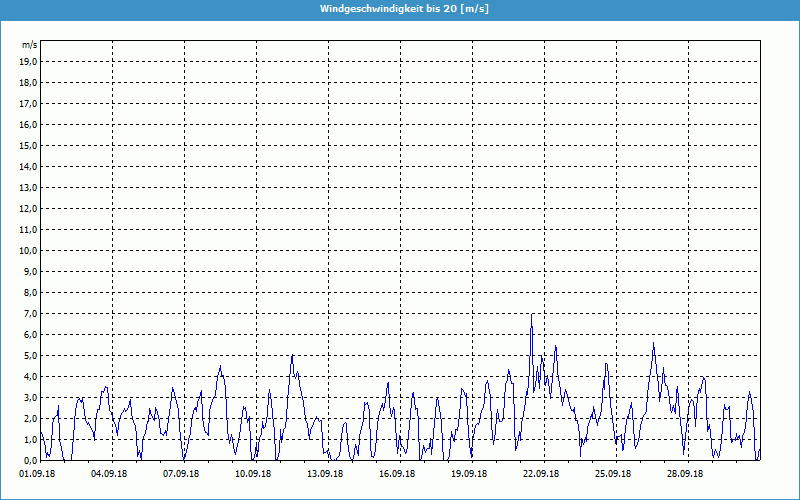Click the 7,0 y-axis label
The image size is (800, 500).
coord(28,313)
